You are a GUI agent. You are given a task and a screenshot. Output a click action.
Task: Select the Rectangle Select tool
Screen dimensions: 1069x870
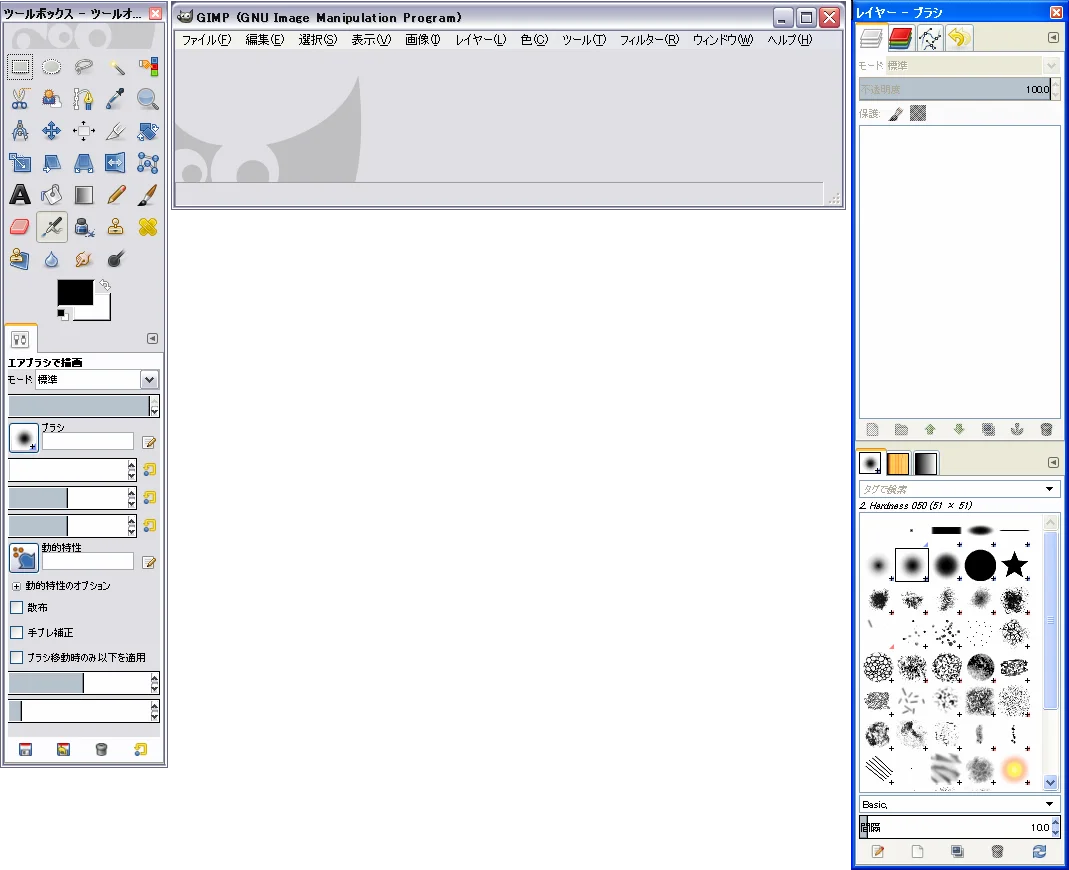point(20,67)
